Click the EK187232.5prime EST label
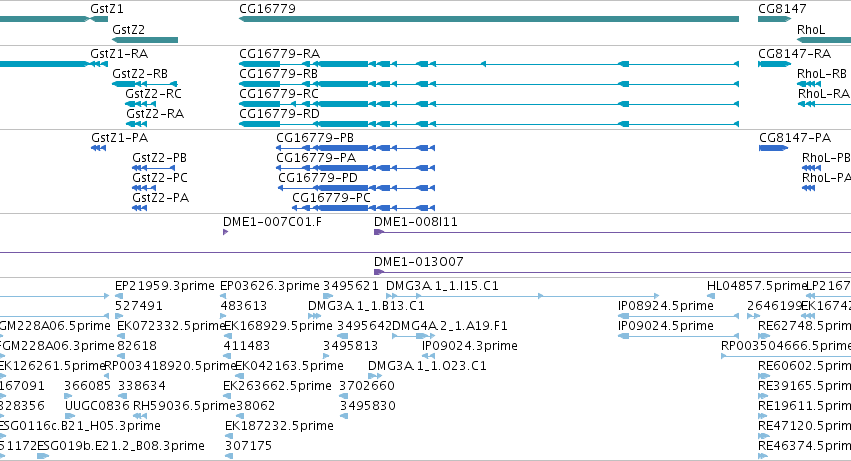 280,426
